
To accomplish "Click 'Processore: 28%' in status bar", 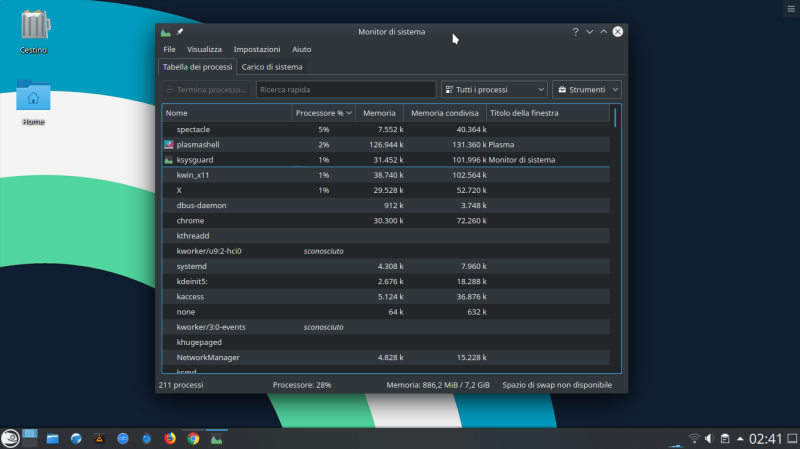I will coord(302,385).
